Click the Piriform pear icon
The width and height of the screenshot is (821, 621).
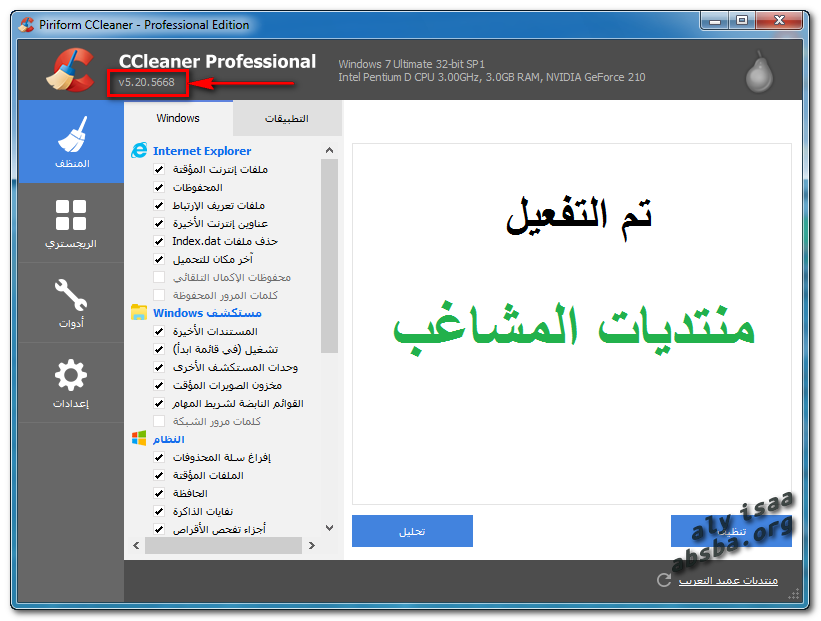[x=761, y=71]
